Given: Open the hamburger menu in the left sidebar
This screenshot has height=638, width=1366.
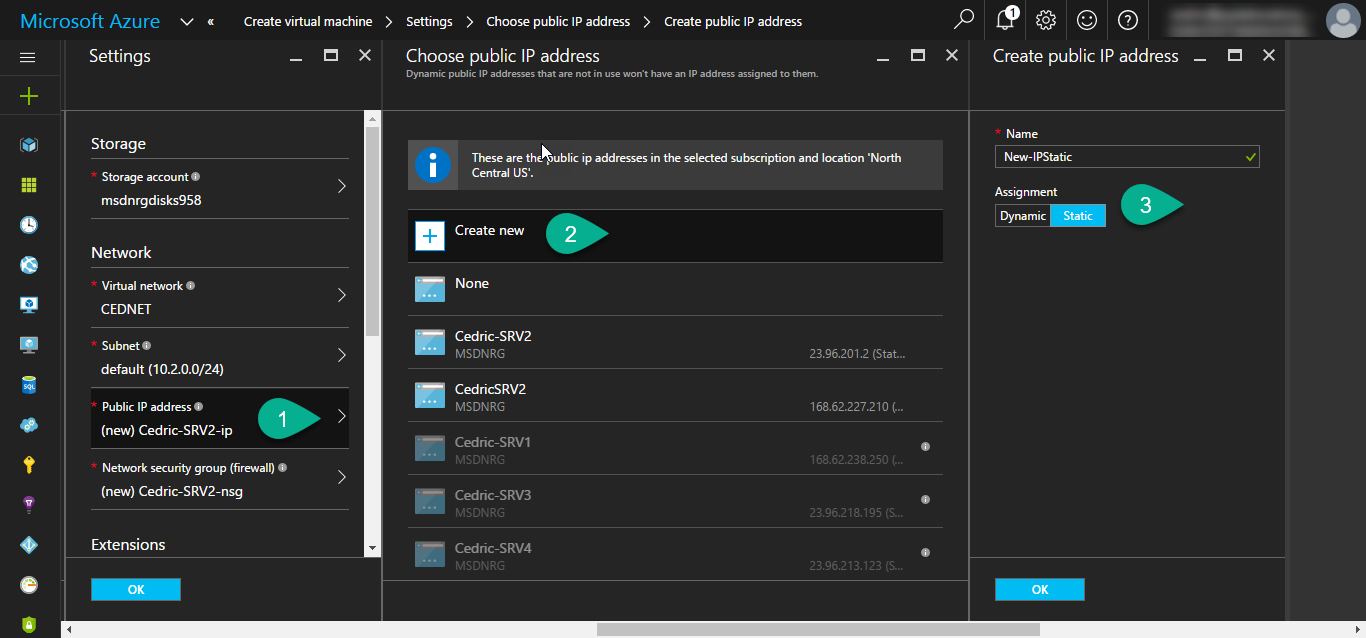Looking at the screenshot, I should 28,57.
